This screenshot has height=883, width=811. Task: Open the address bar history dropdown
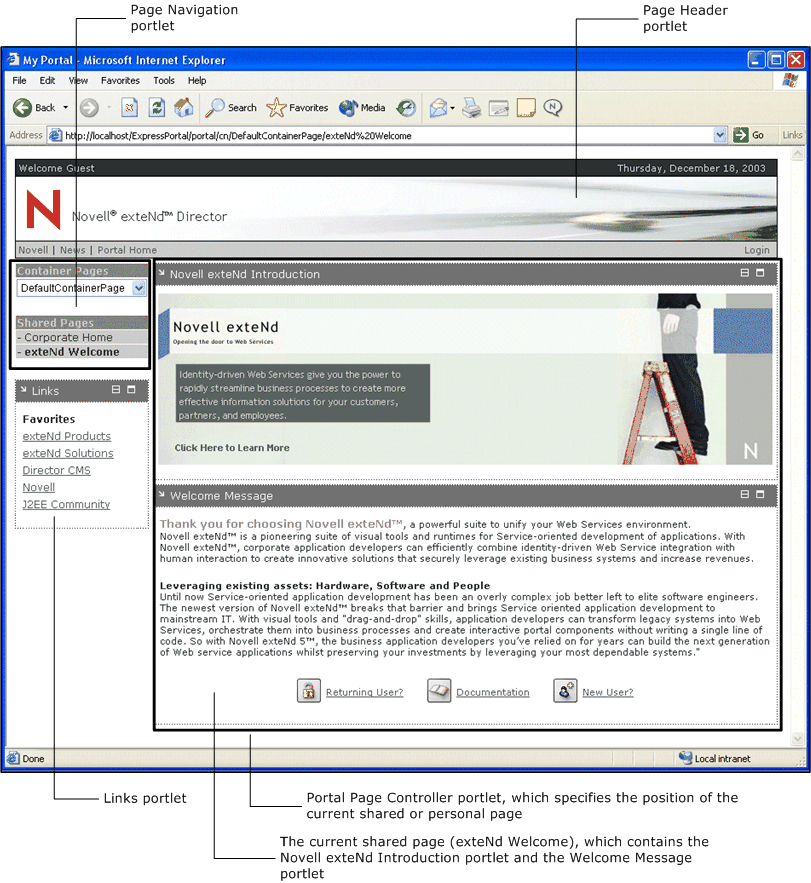720,134
